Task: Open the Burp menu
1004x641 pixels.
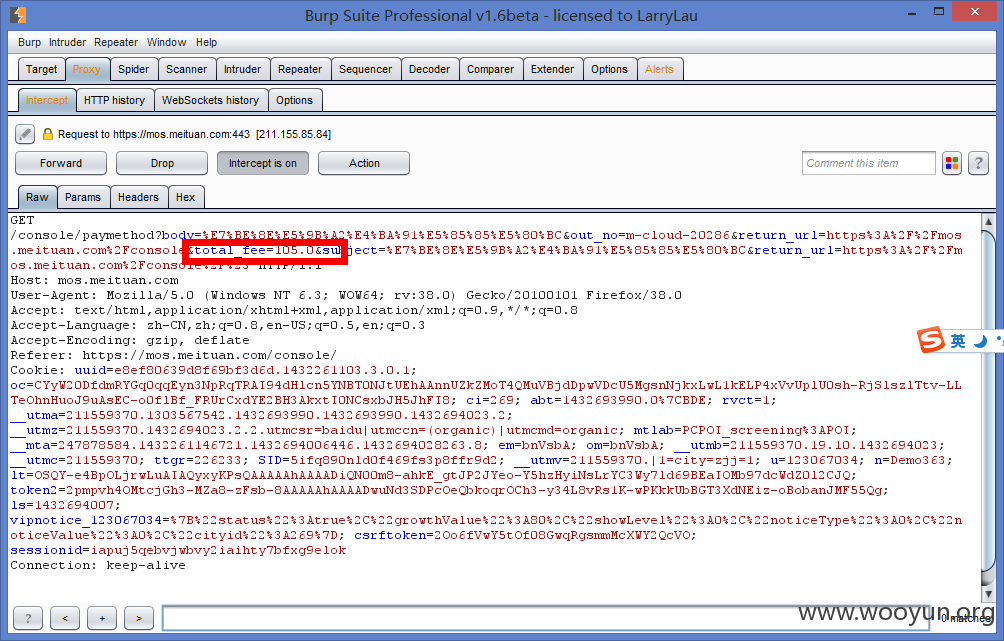Action: tap(29, 42)
